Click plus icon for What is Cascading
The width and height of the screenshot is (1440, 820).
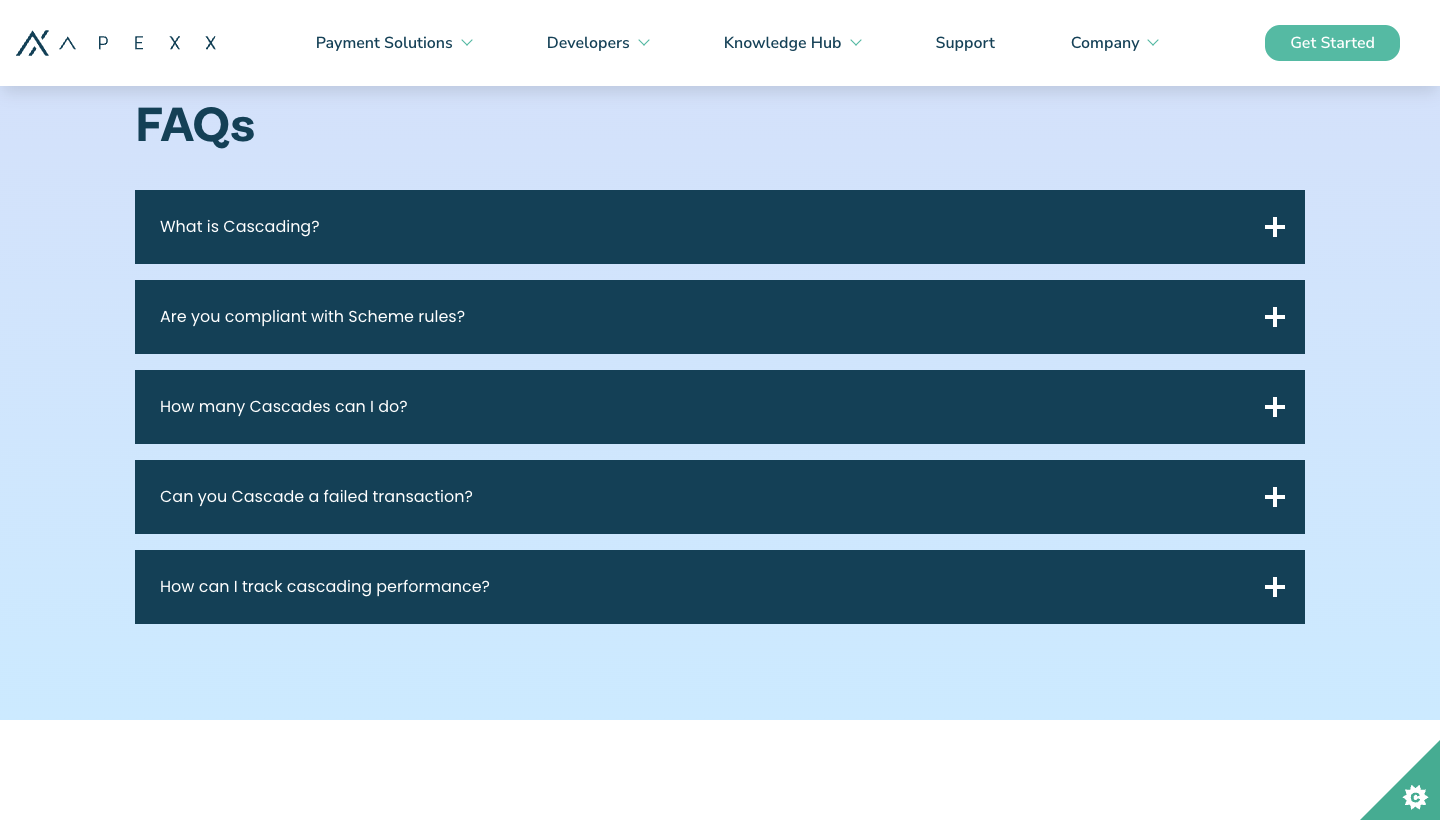(1274, 227)
